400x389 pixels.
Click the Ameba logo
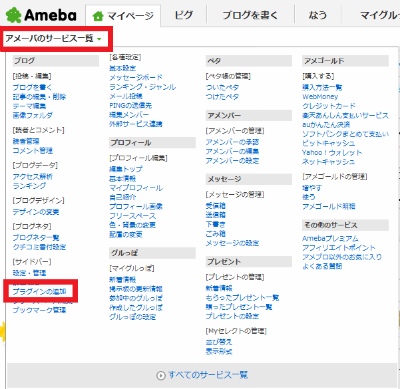[41, 15]
